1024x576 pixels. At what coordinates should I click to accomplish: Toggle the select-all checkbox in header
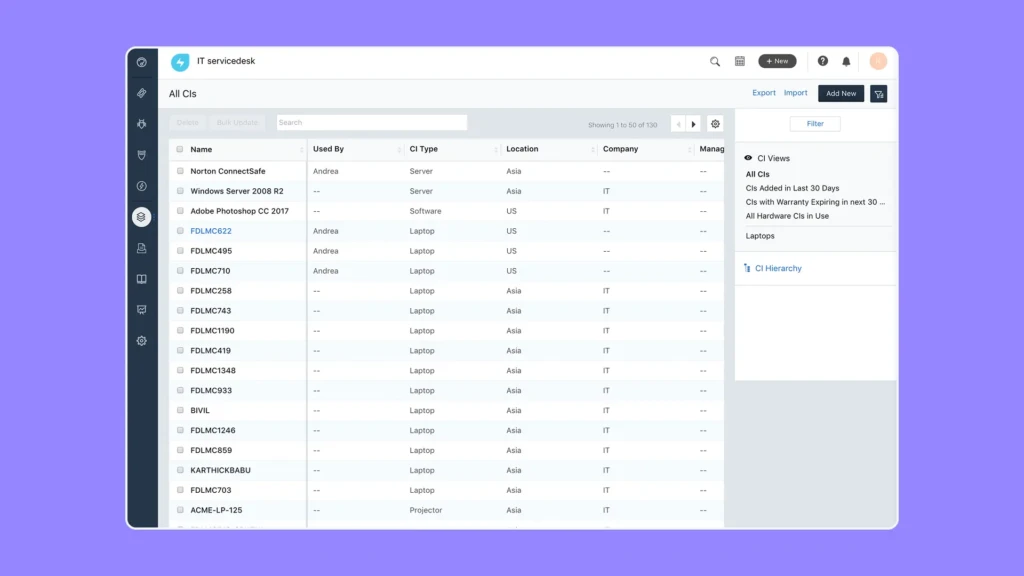[x=180, y=149]
